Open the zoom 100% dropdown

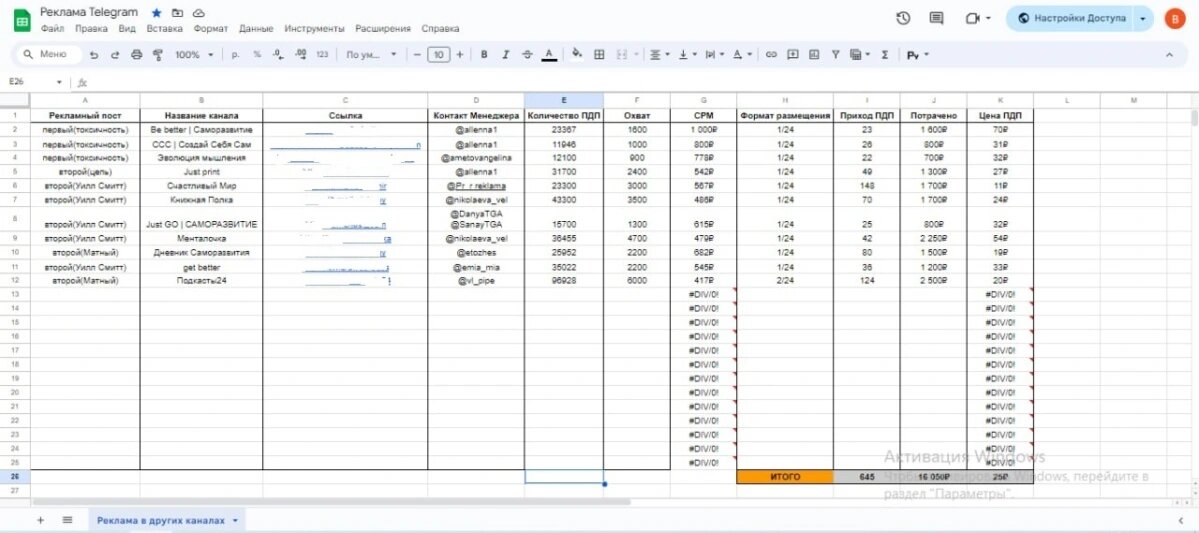point(194,54)
